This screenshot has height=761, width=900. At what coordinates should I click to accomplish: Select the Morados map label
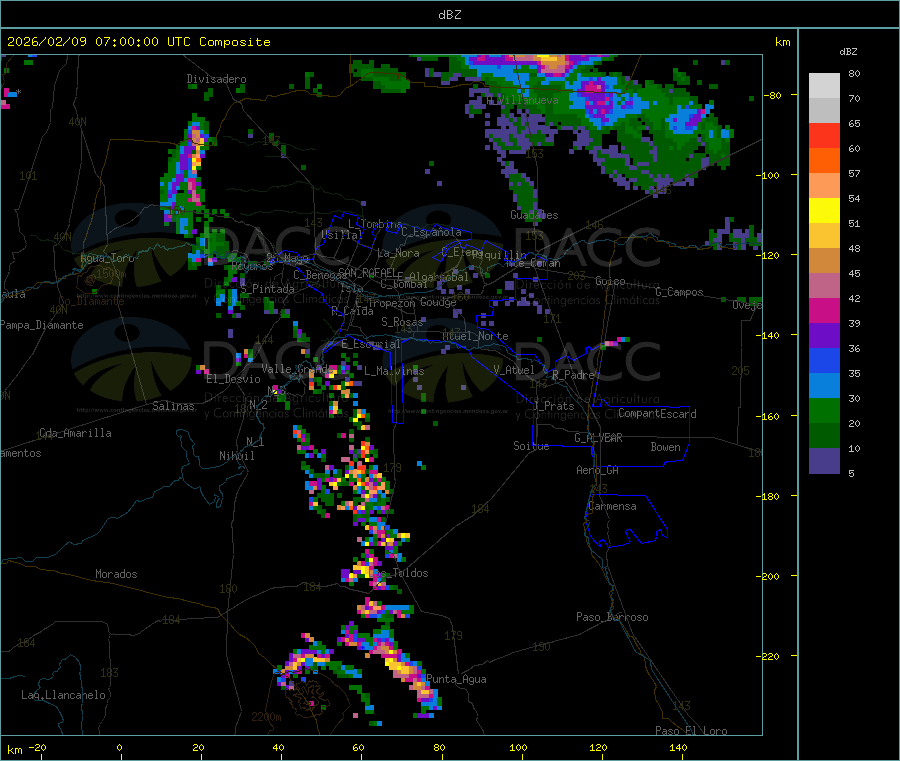[x=116, y=574]
